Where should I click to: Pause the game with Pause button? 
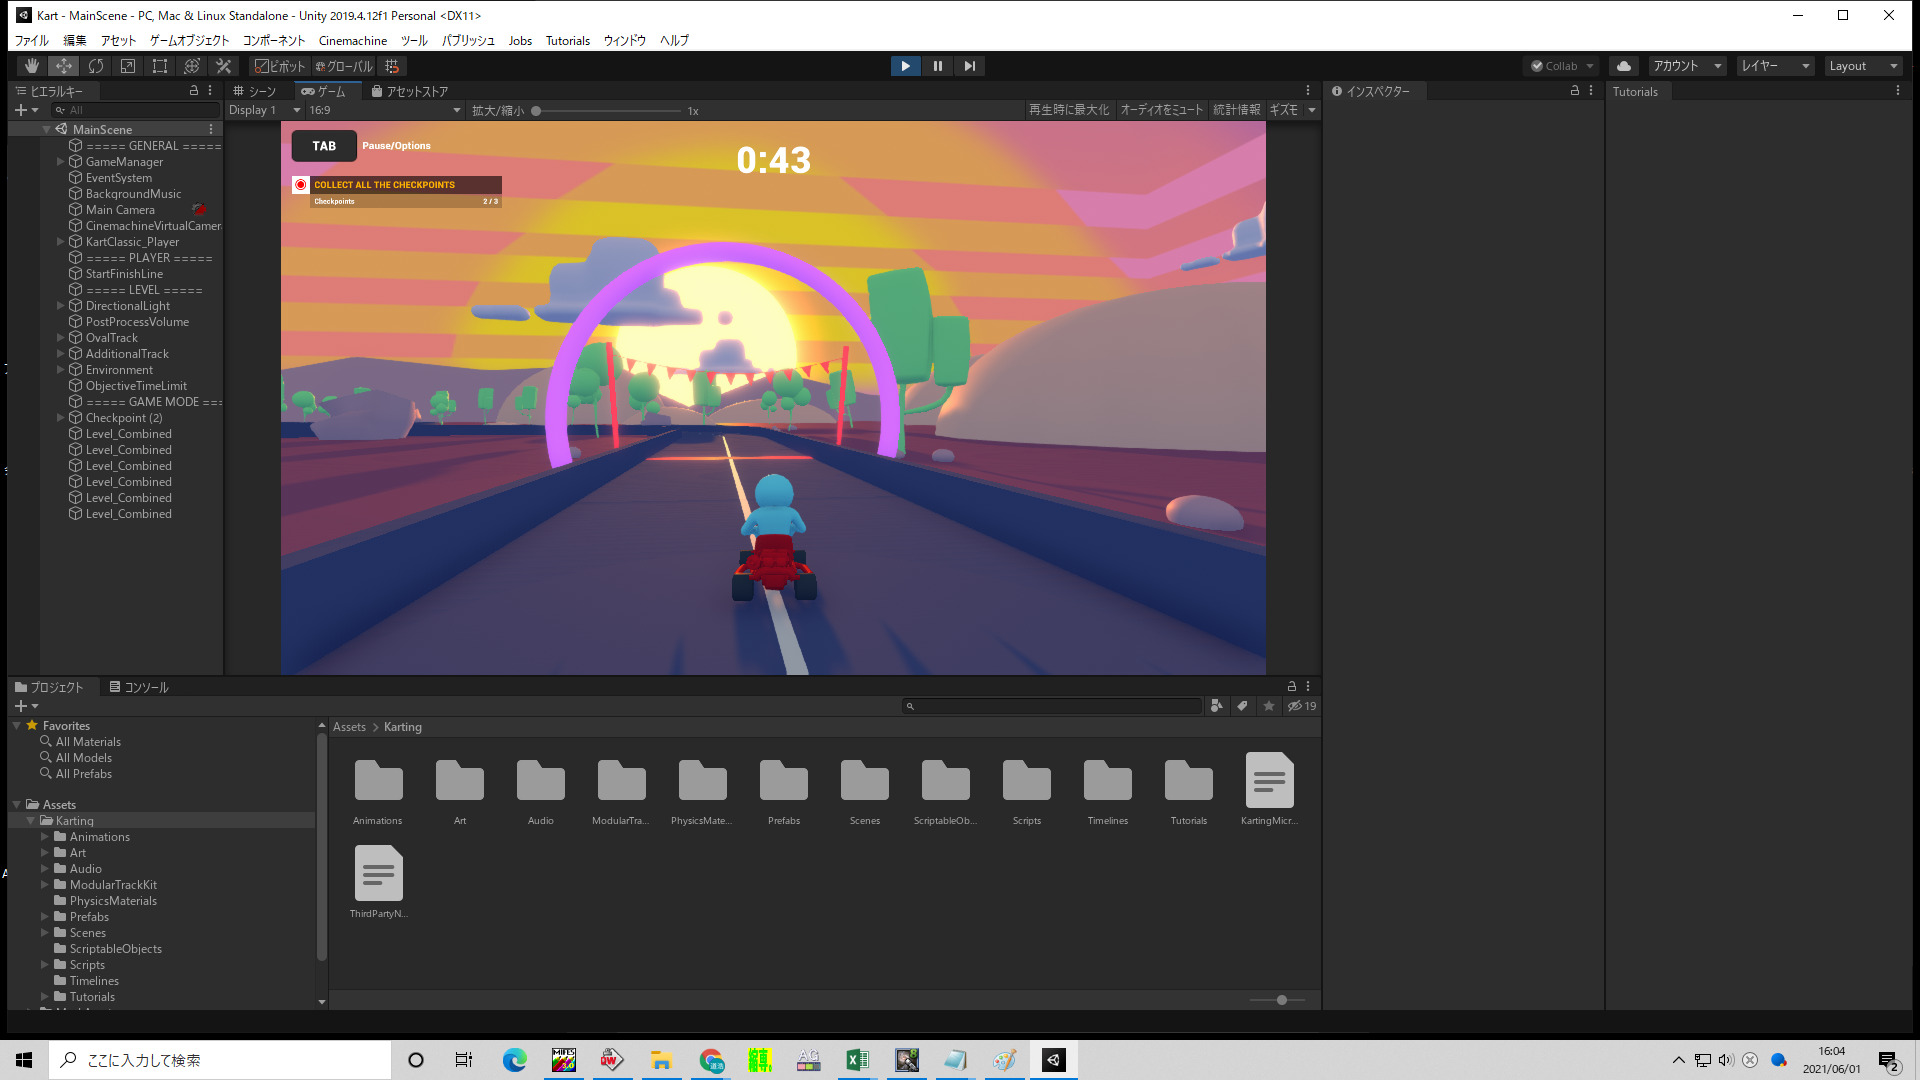pyautogui.click(x=937, y=66)
